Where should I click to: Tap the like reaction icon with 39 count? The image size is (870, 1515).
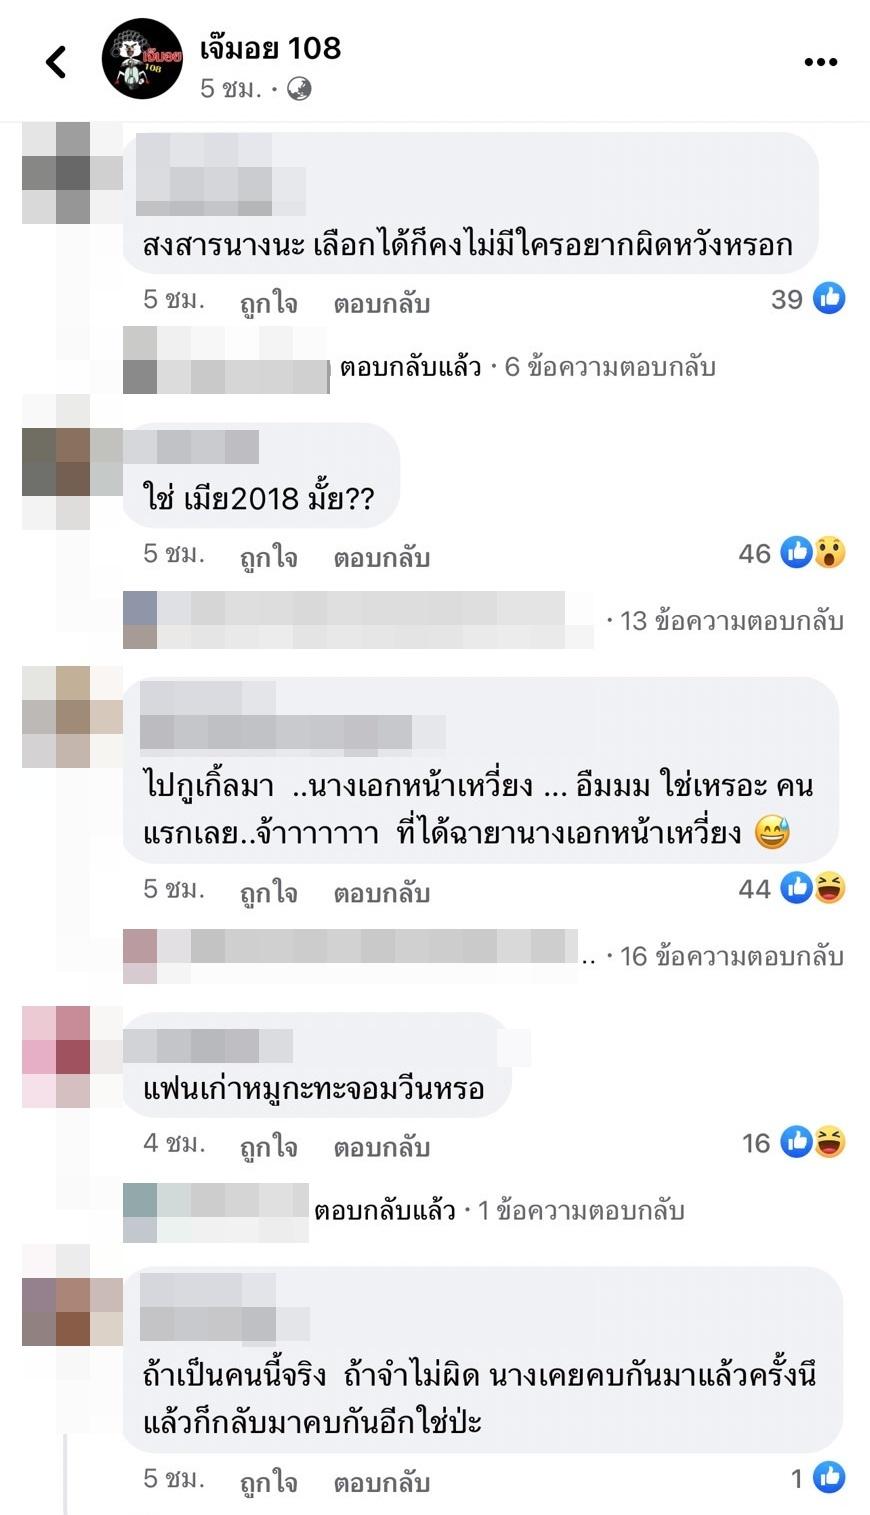(829, 298)
